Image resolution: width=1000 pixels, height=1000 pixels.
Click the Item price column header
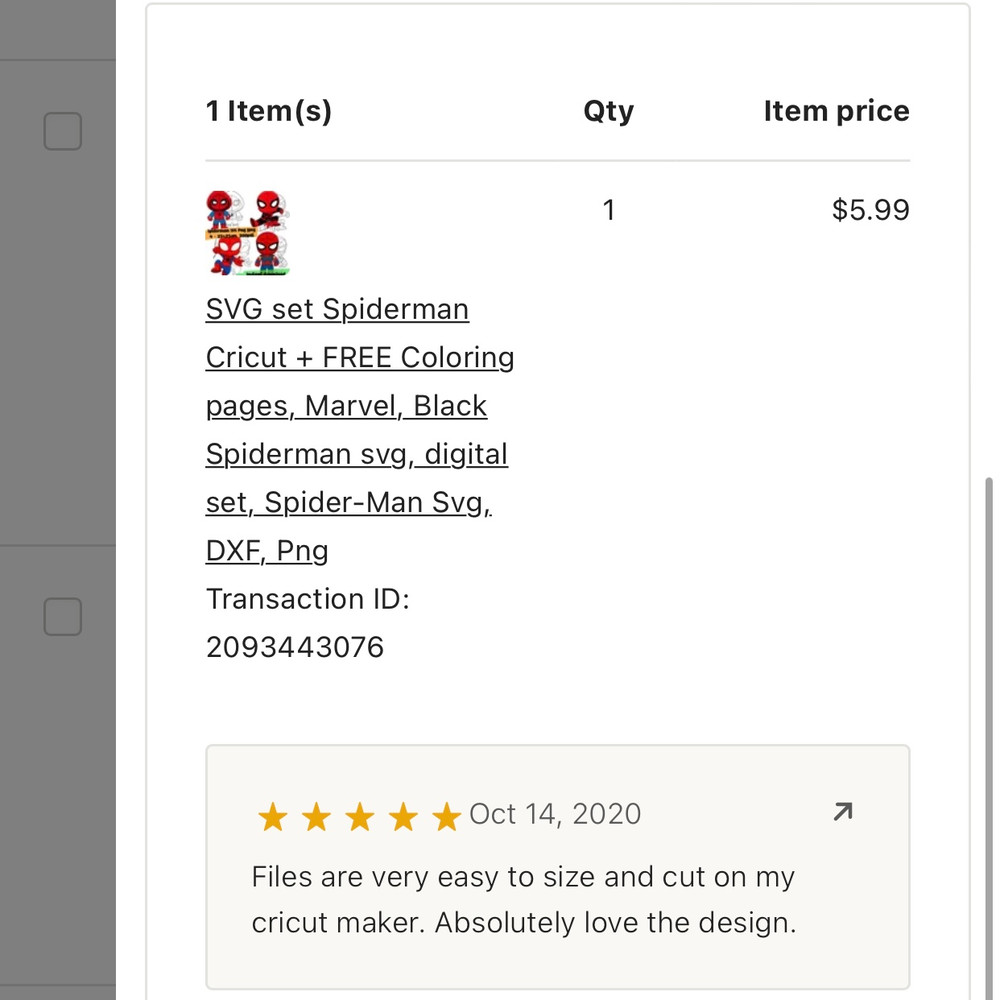[x=836, y=111]
